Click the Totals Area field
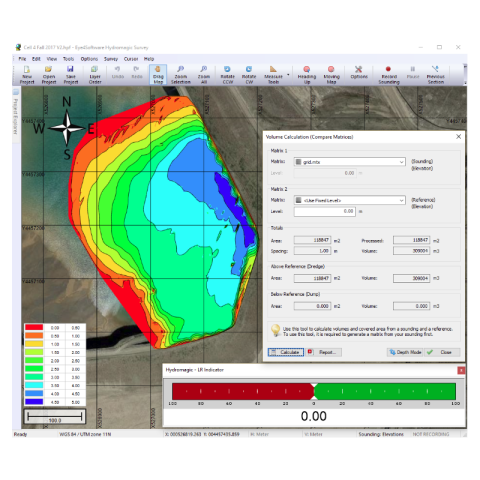This screenshot has width=480, height=480. coord(312,240)
